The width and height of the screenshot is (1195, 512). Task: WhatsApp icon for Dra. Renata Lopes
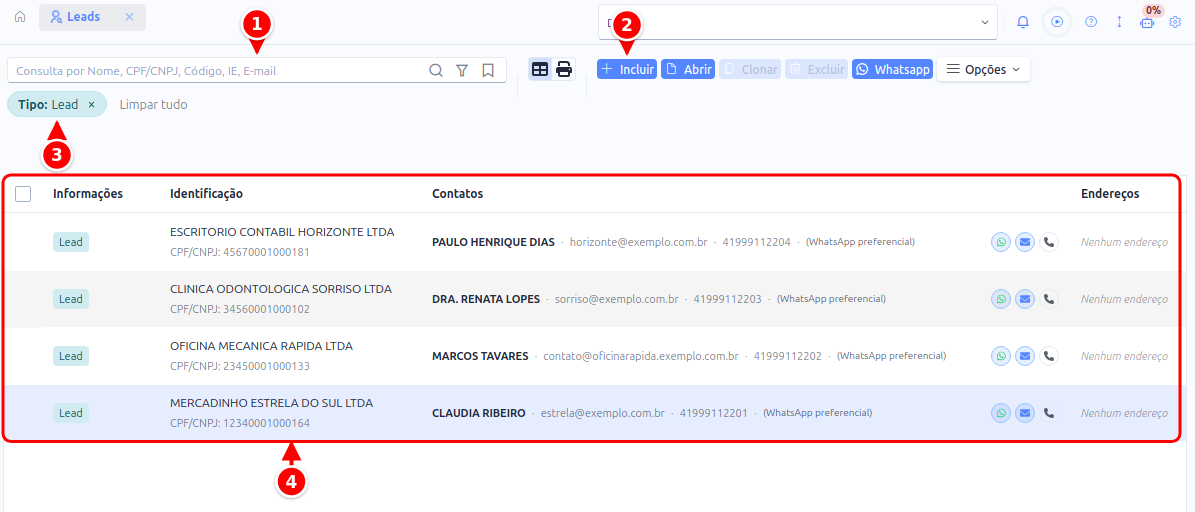[1001, 299]
